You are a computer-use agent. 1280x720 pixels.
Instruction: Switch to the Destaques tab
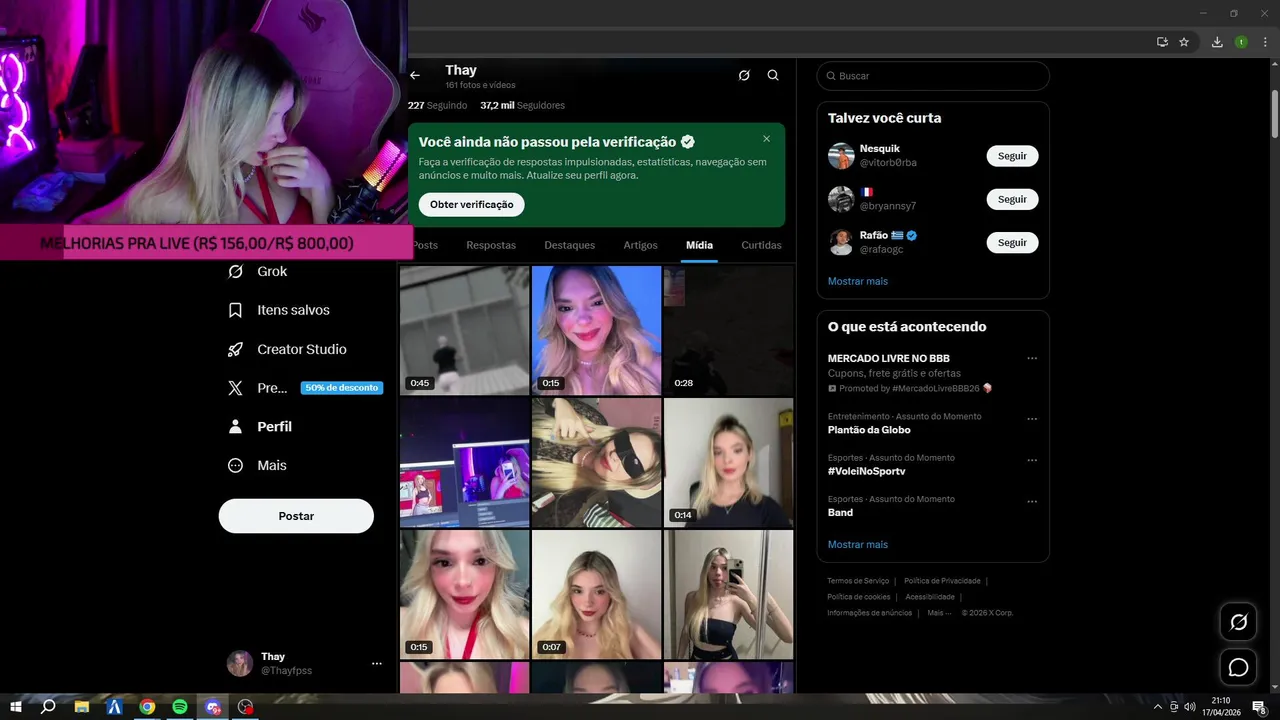(570, 245)
